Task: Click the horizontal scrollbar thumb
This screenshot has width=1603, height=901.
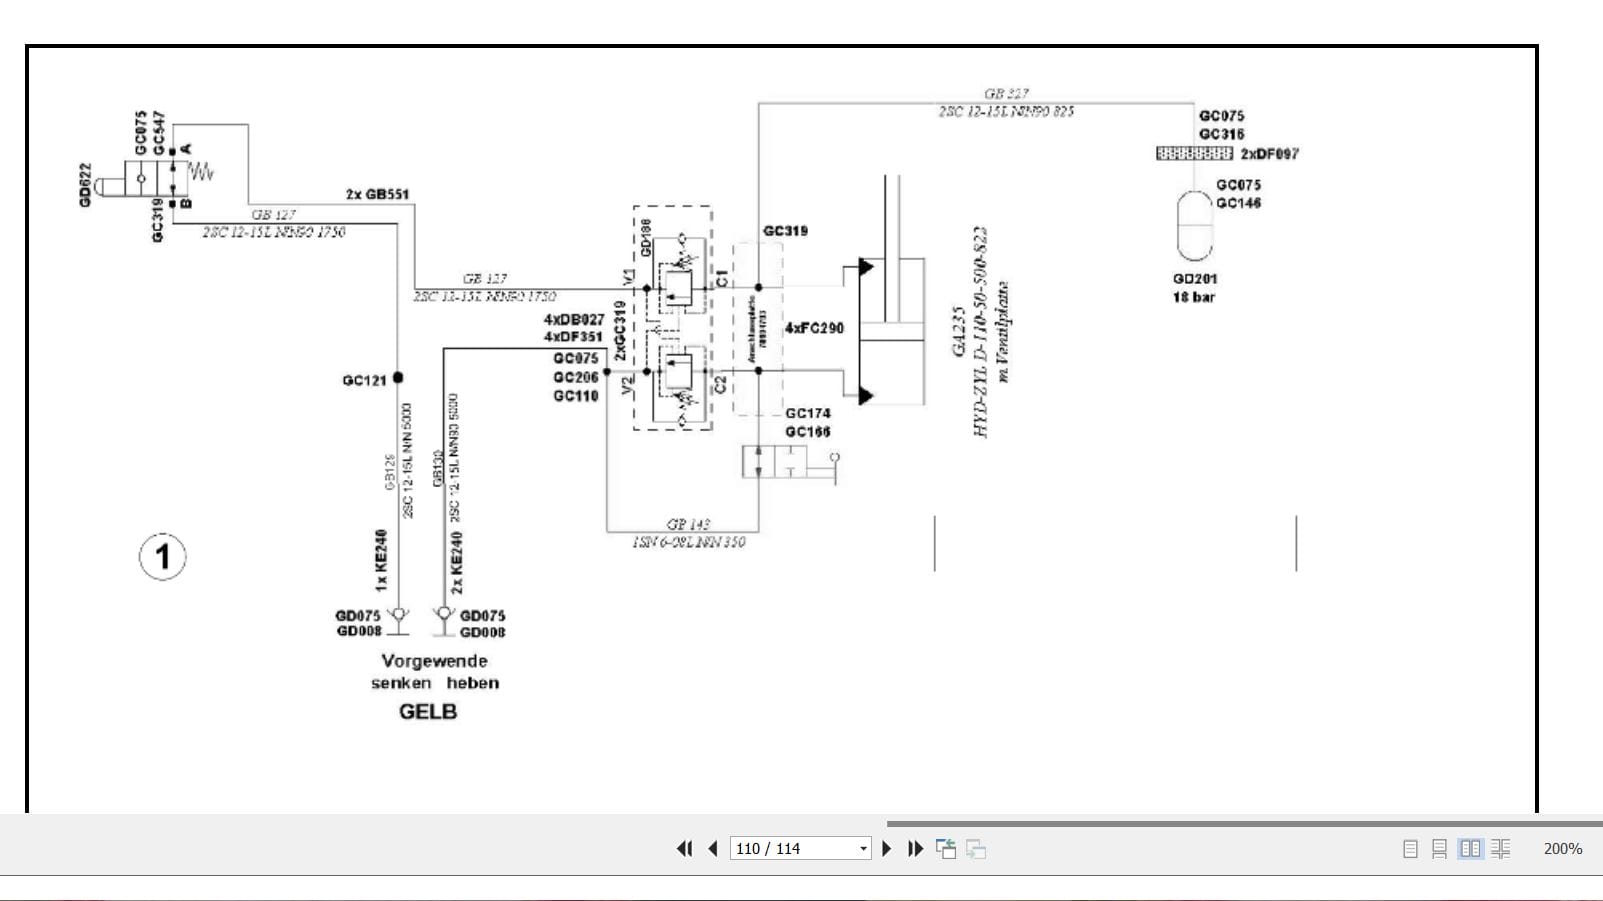Action: click(1244, 824)
